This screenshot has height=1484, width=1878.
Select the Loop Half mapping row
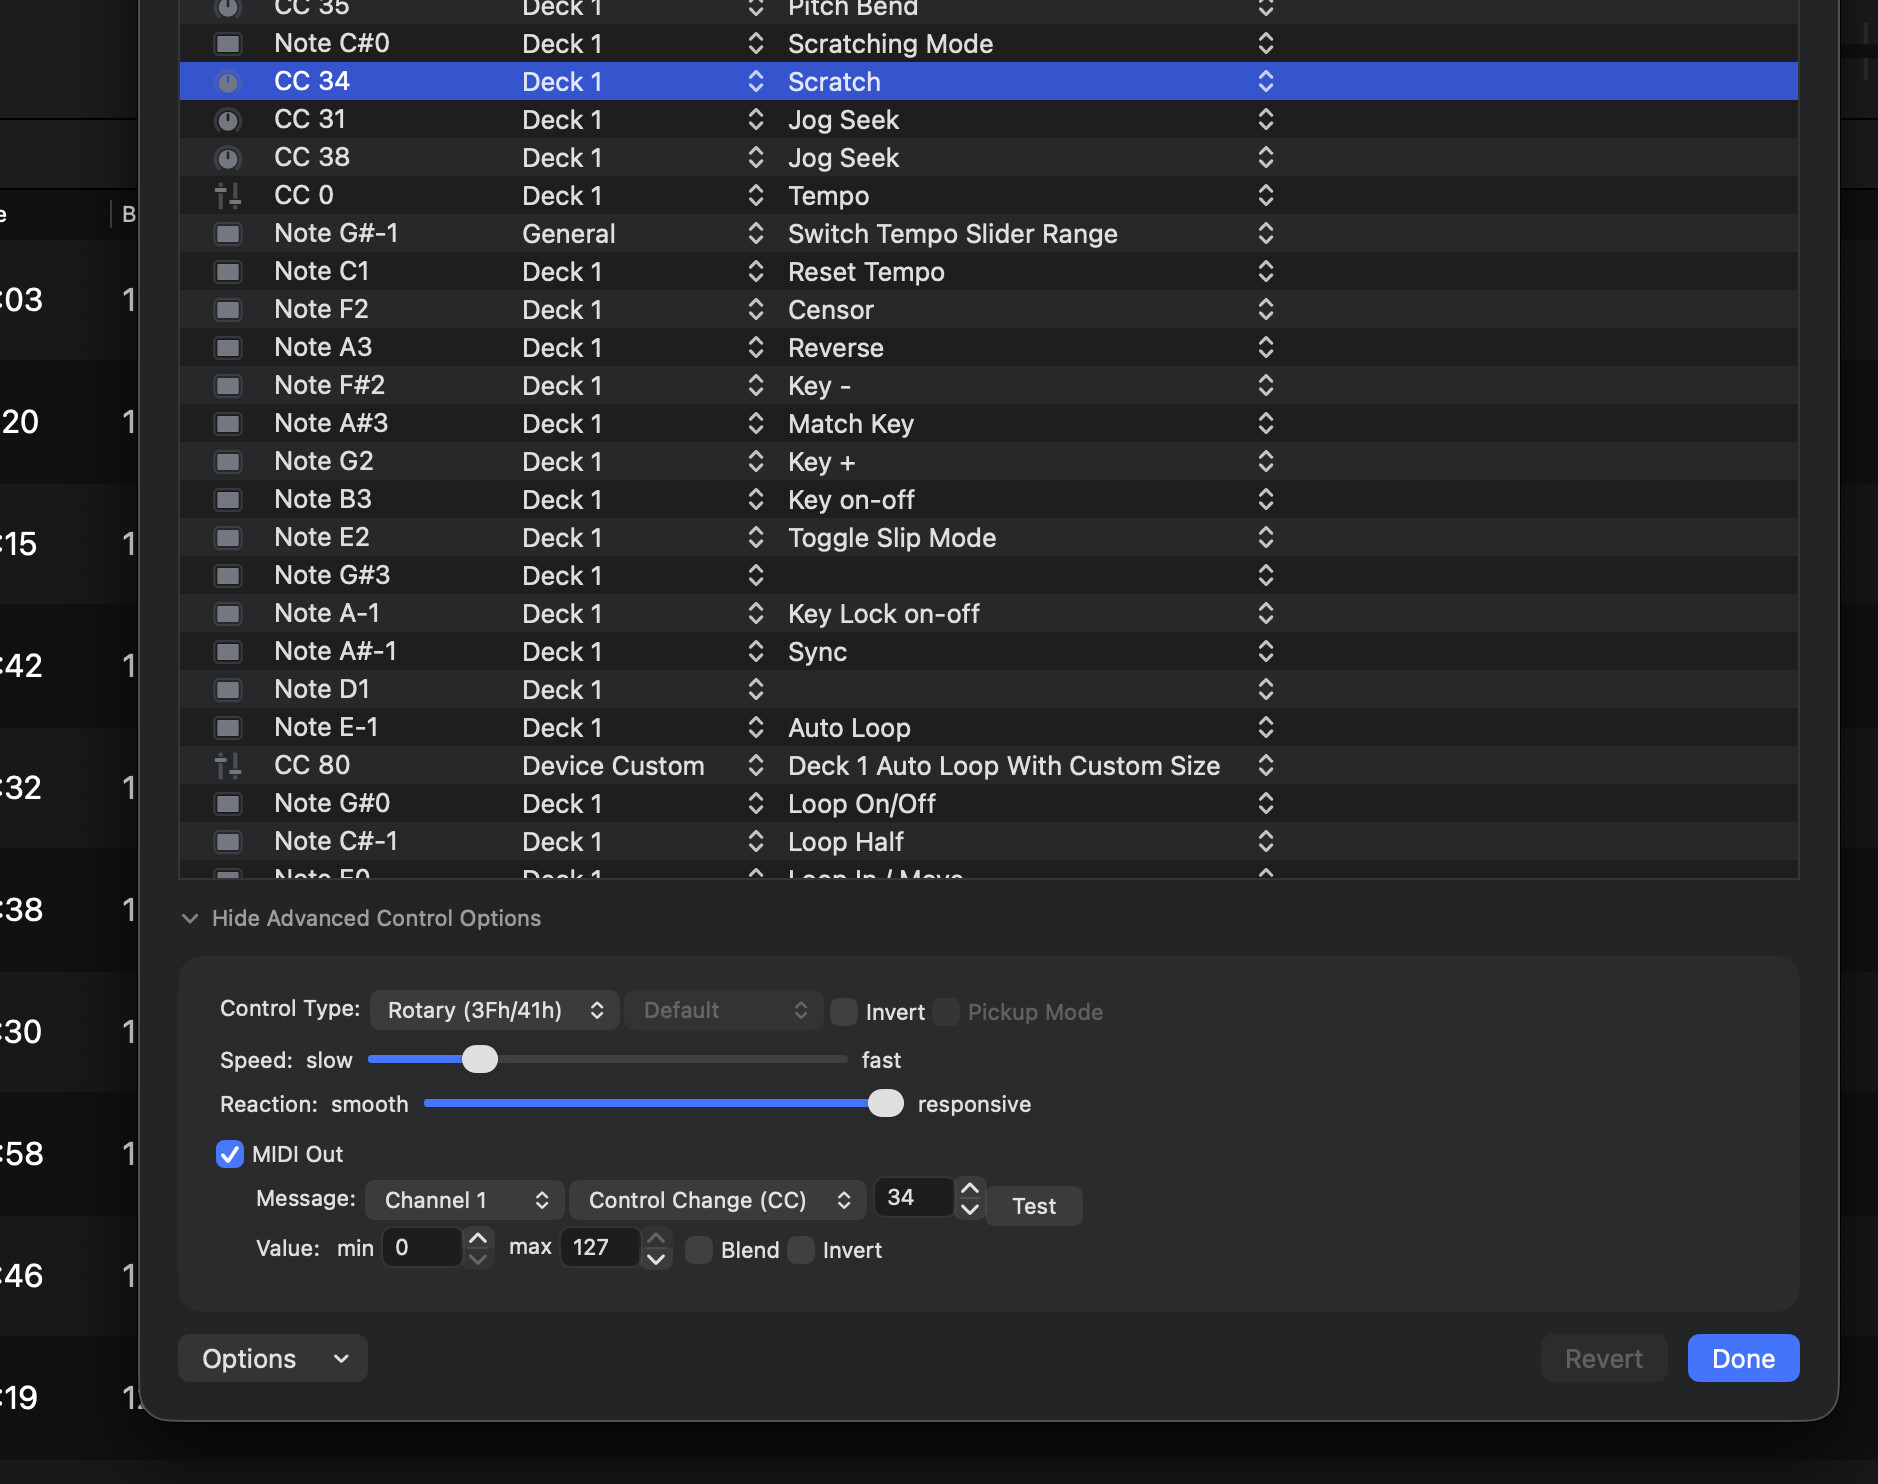point(988,842)
